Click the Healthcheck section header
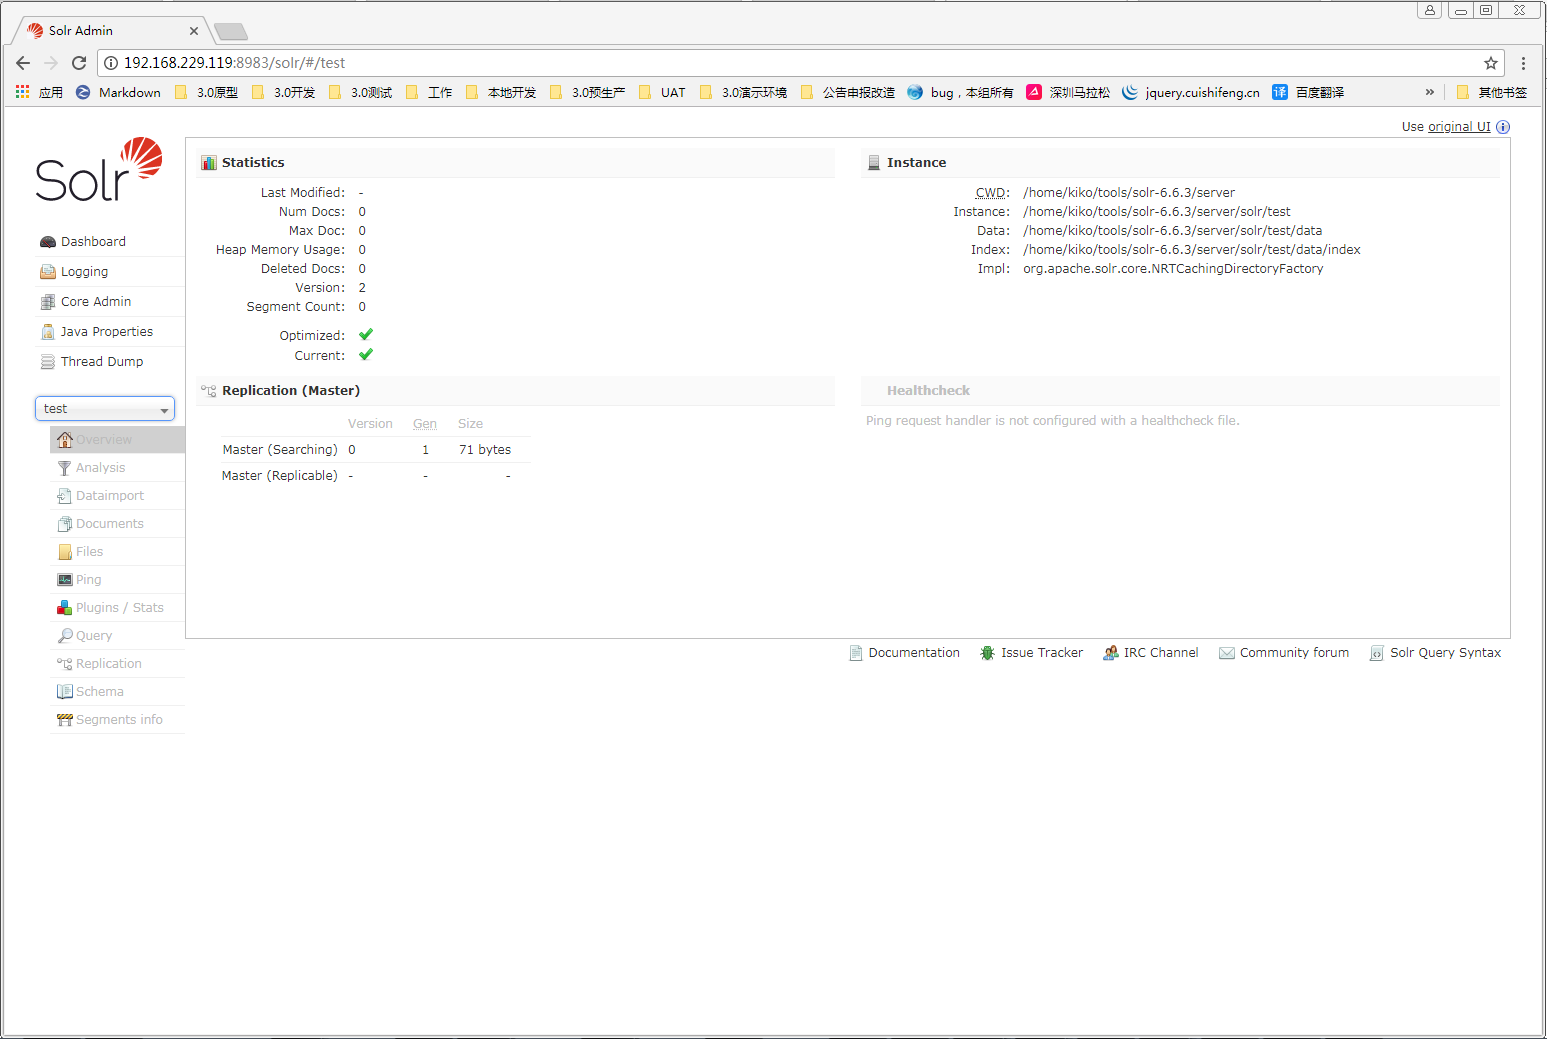Viewport: 1547px width, 1039px height. point(1180,391)
